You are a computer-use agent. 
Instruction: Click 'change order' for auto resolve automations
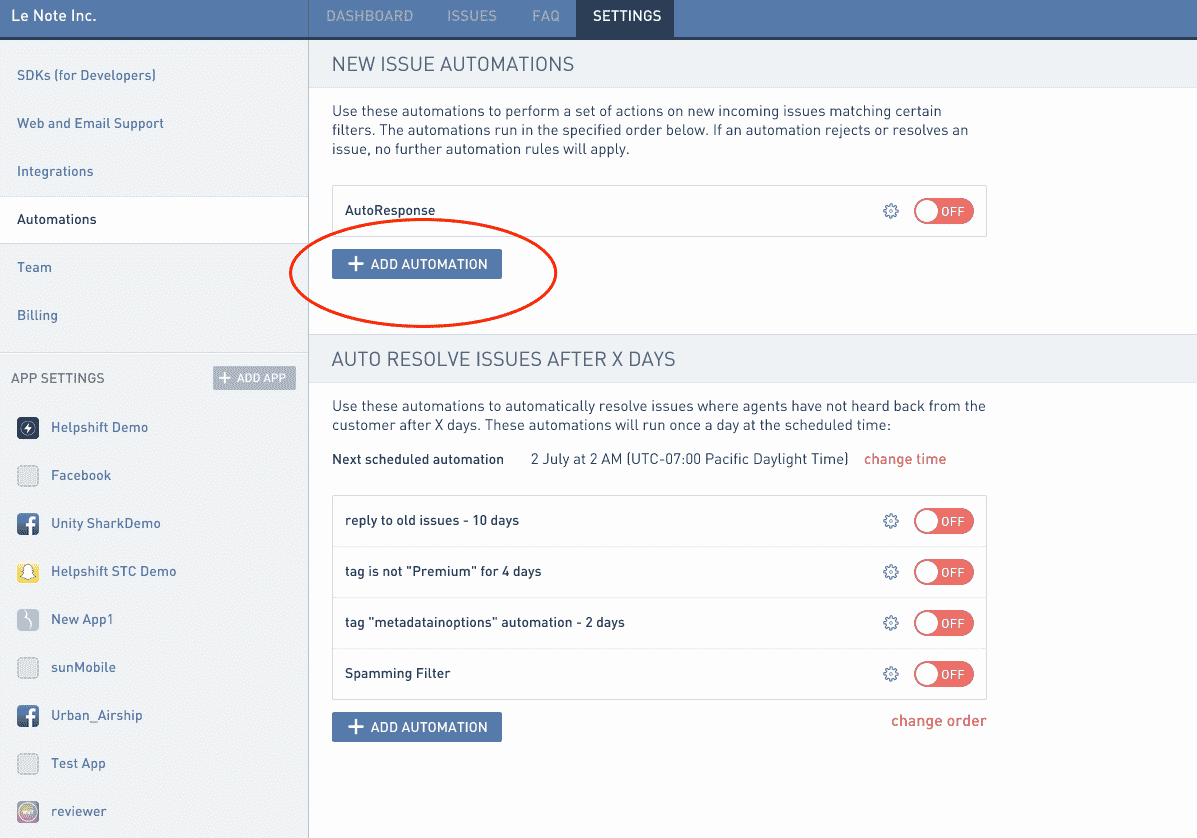click(938, 720)
